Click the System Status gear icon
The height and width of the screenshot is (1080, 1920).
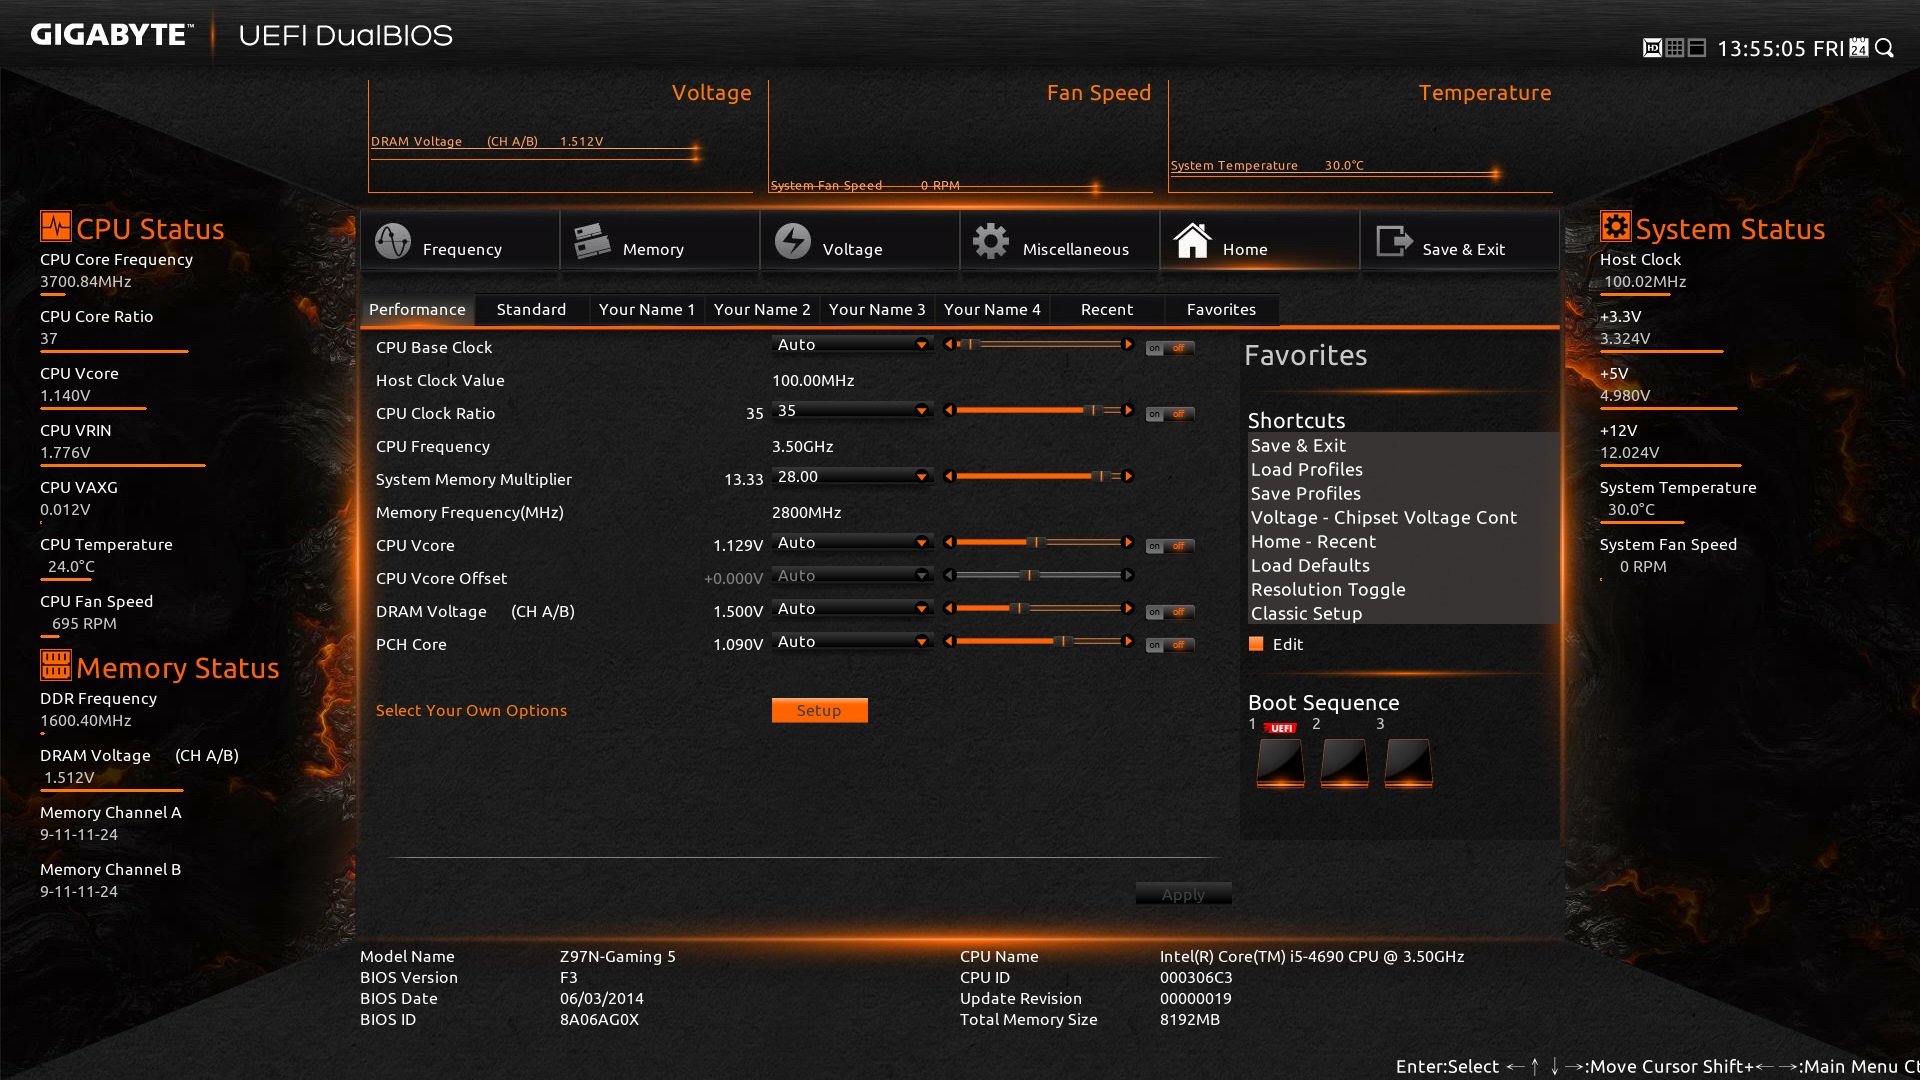[1616, 226]
